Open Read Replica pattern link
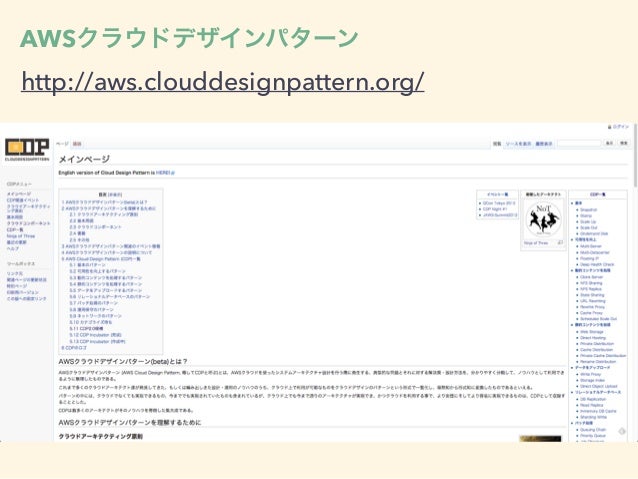 tap(592, 405)
